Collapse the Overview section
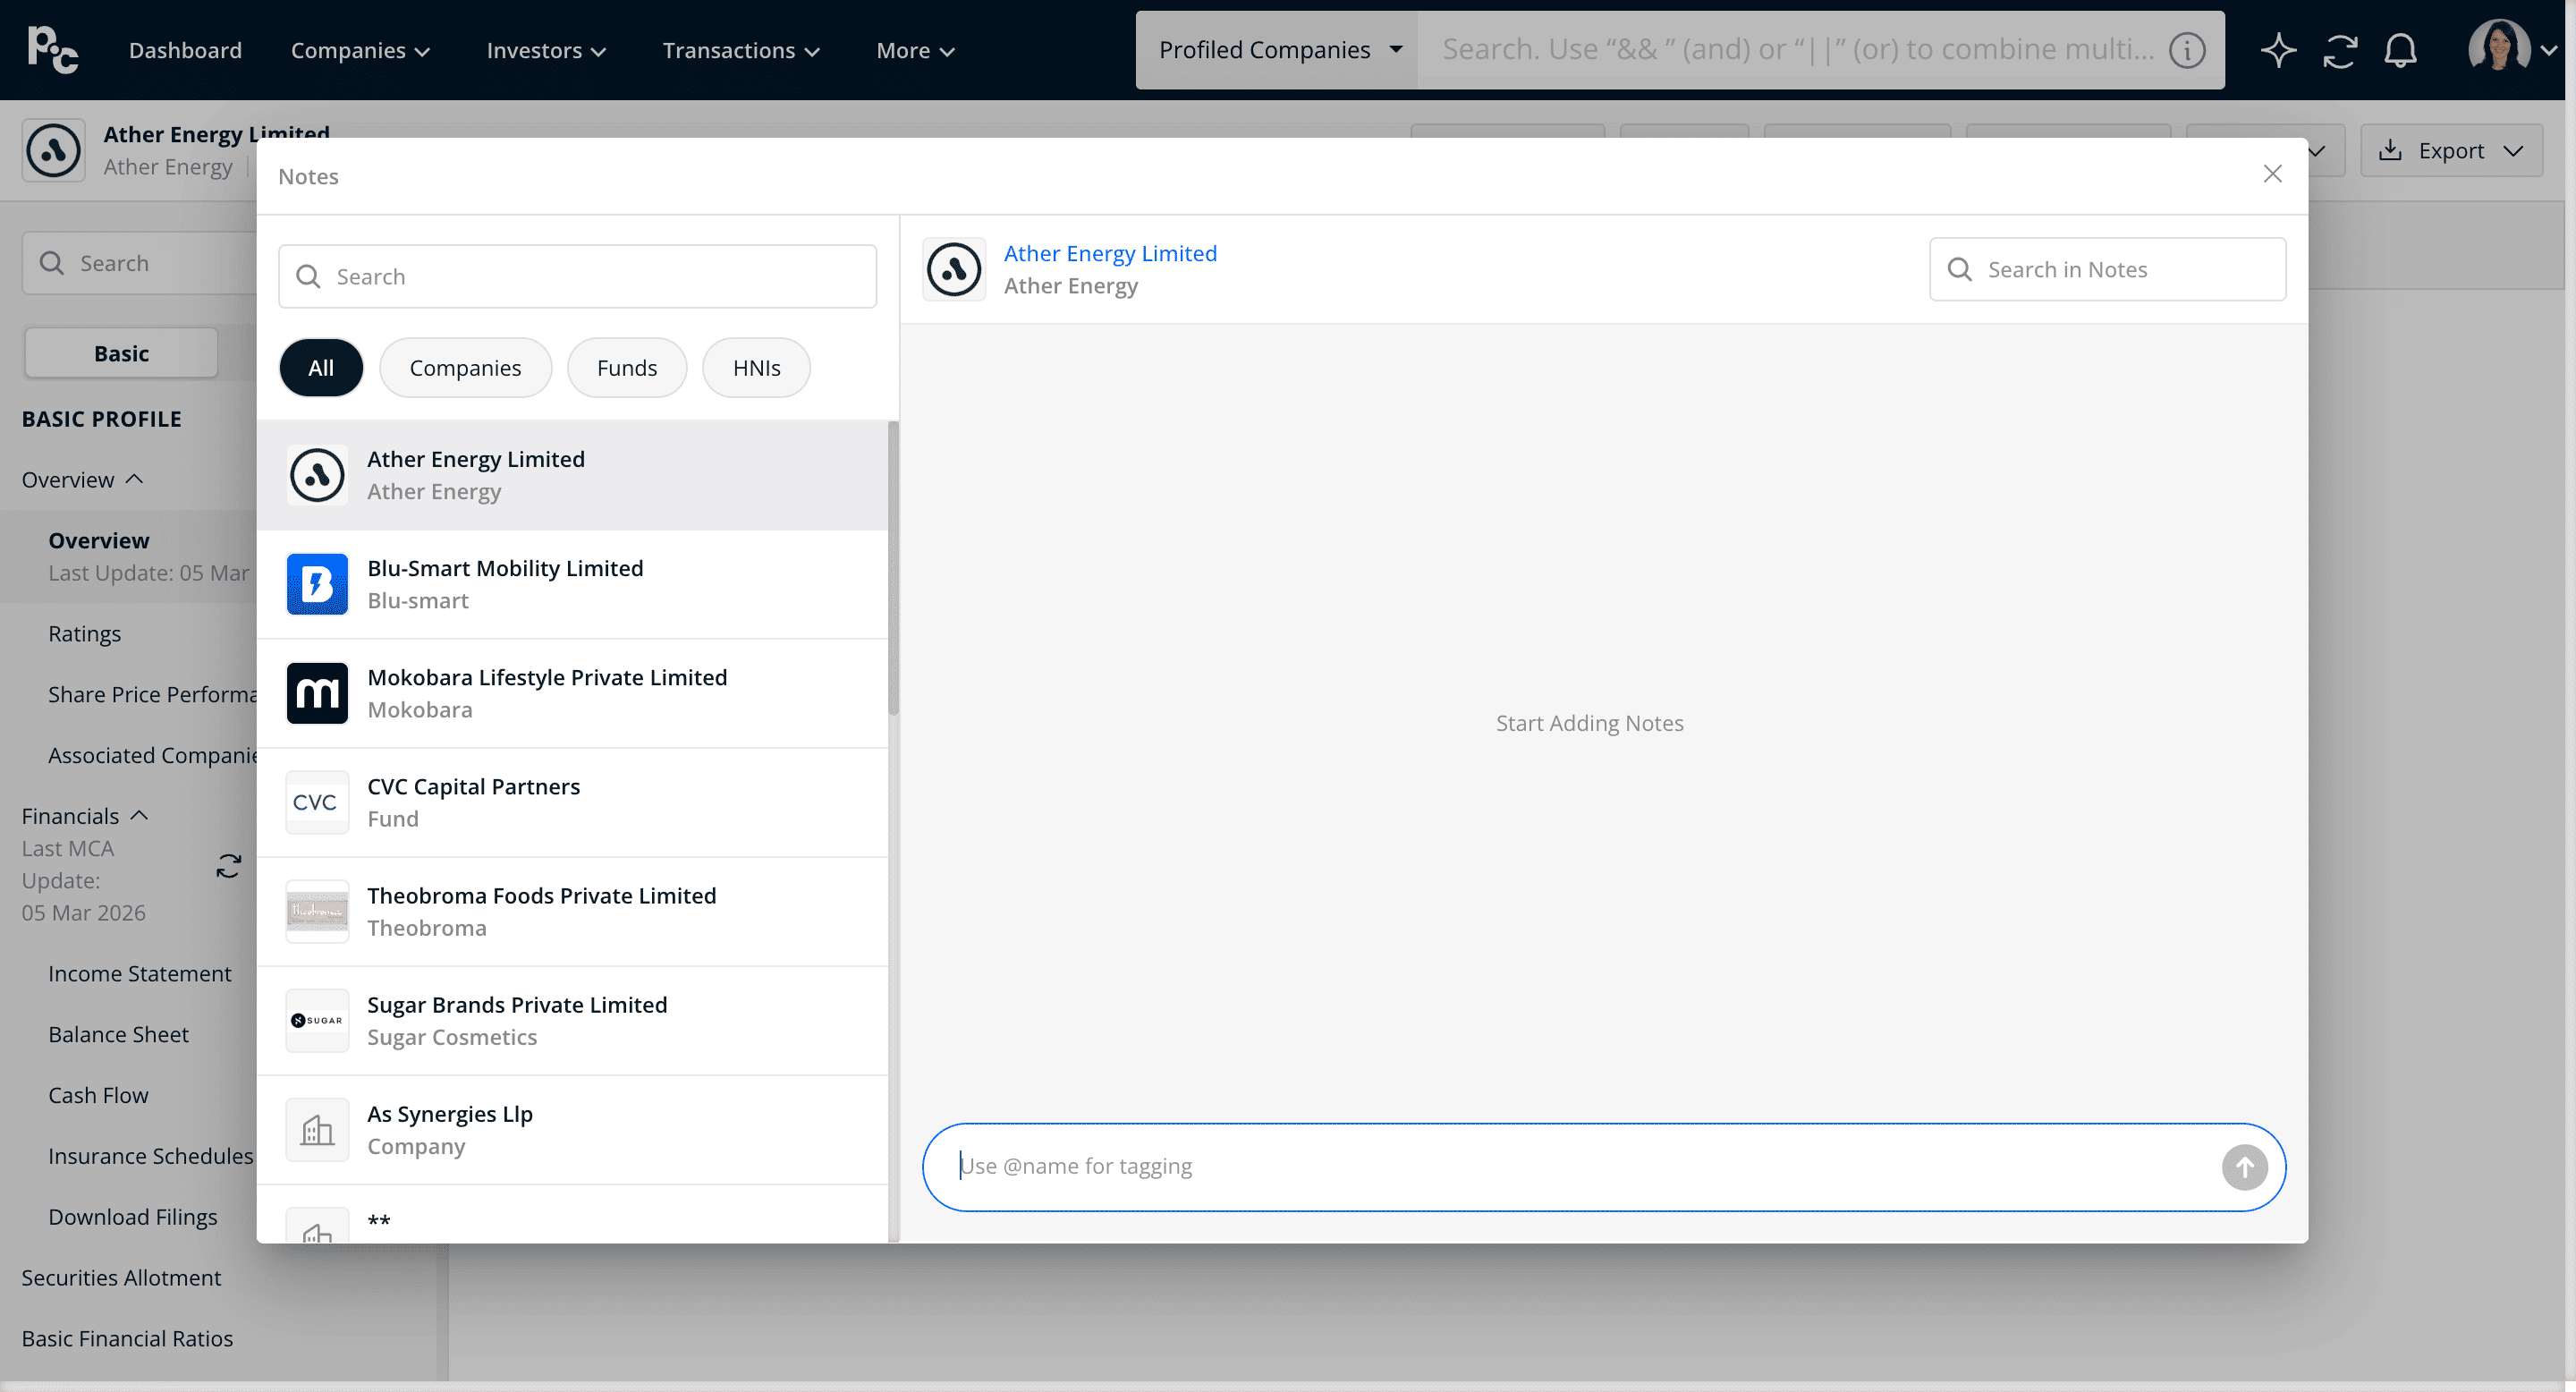The image size is (2576, 1392). coord(83,480)
